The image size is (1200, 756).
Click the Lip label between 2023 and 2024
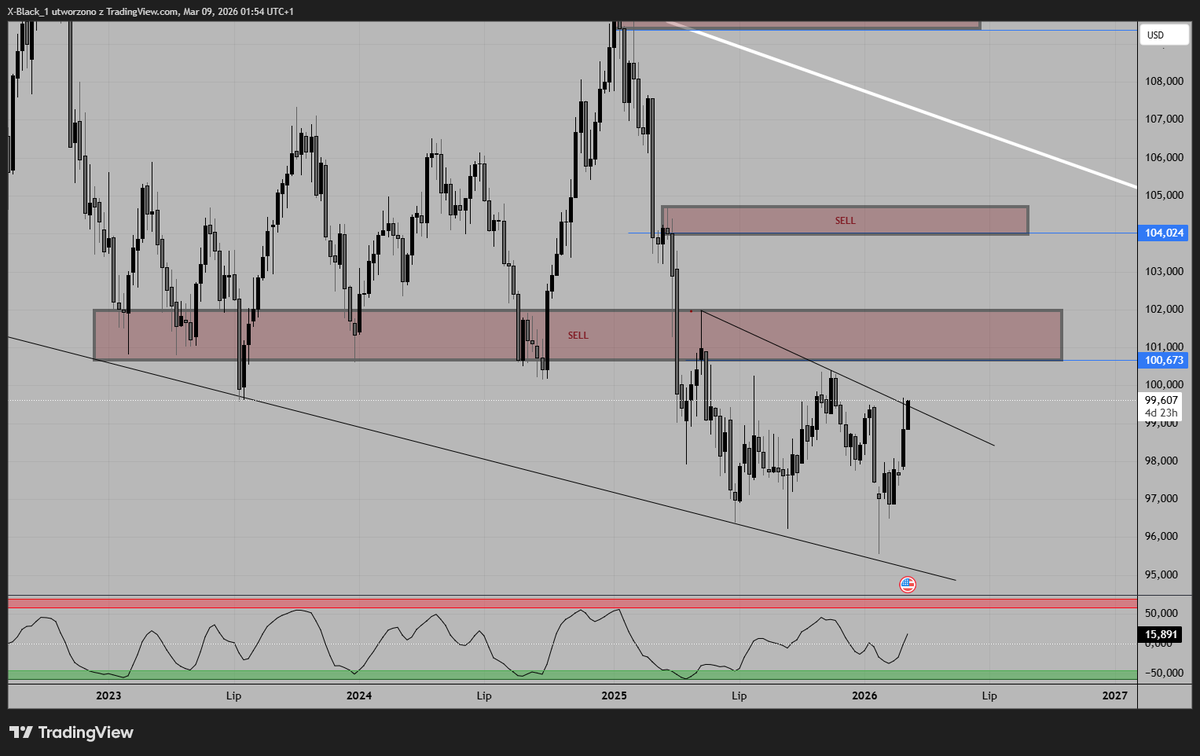(x=234, y=695)
